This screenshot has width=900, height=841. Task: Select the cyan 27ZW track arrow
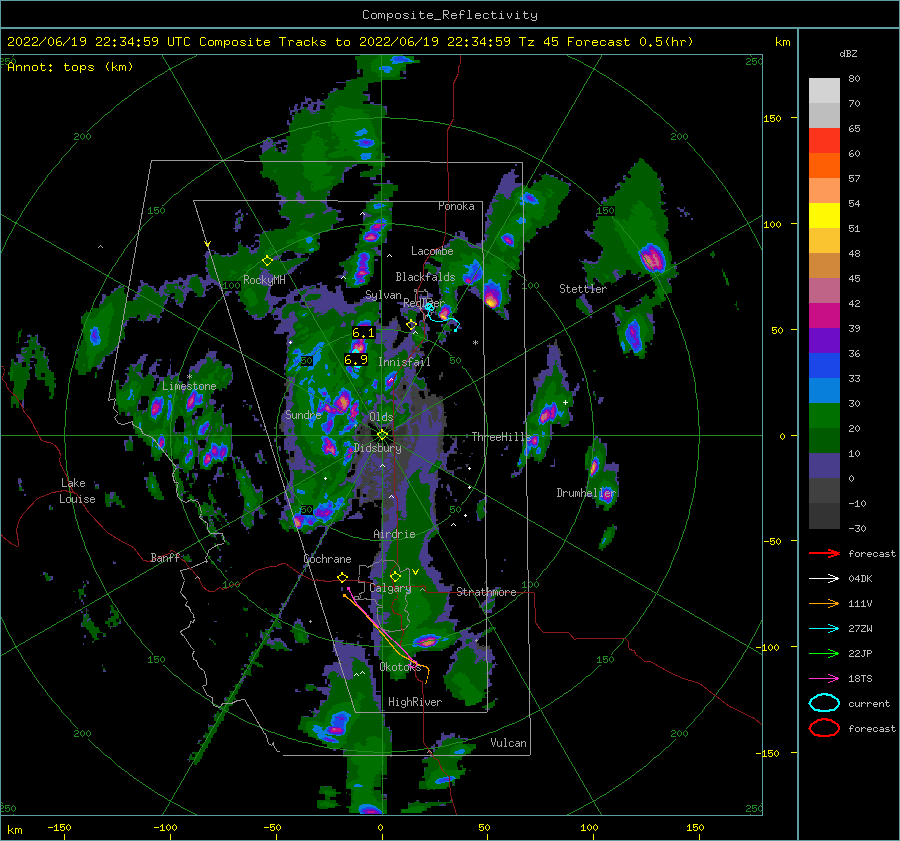coord(824,629)
